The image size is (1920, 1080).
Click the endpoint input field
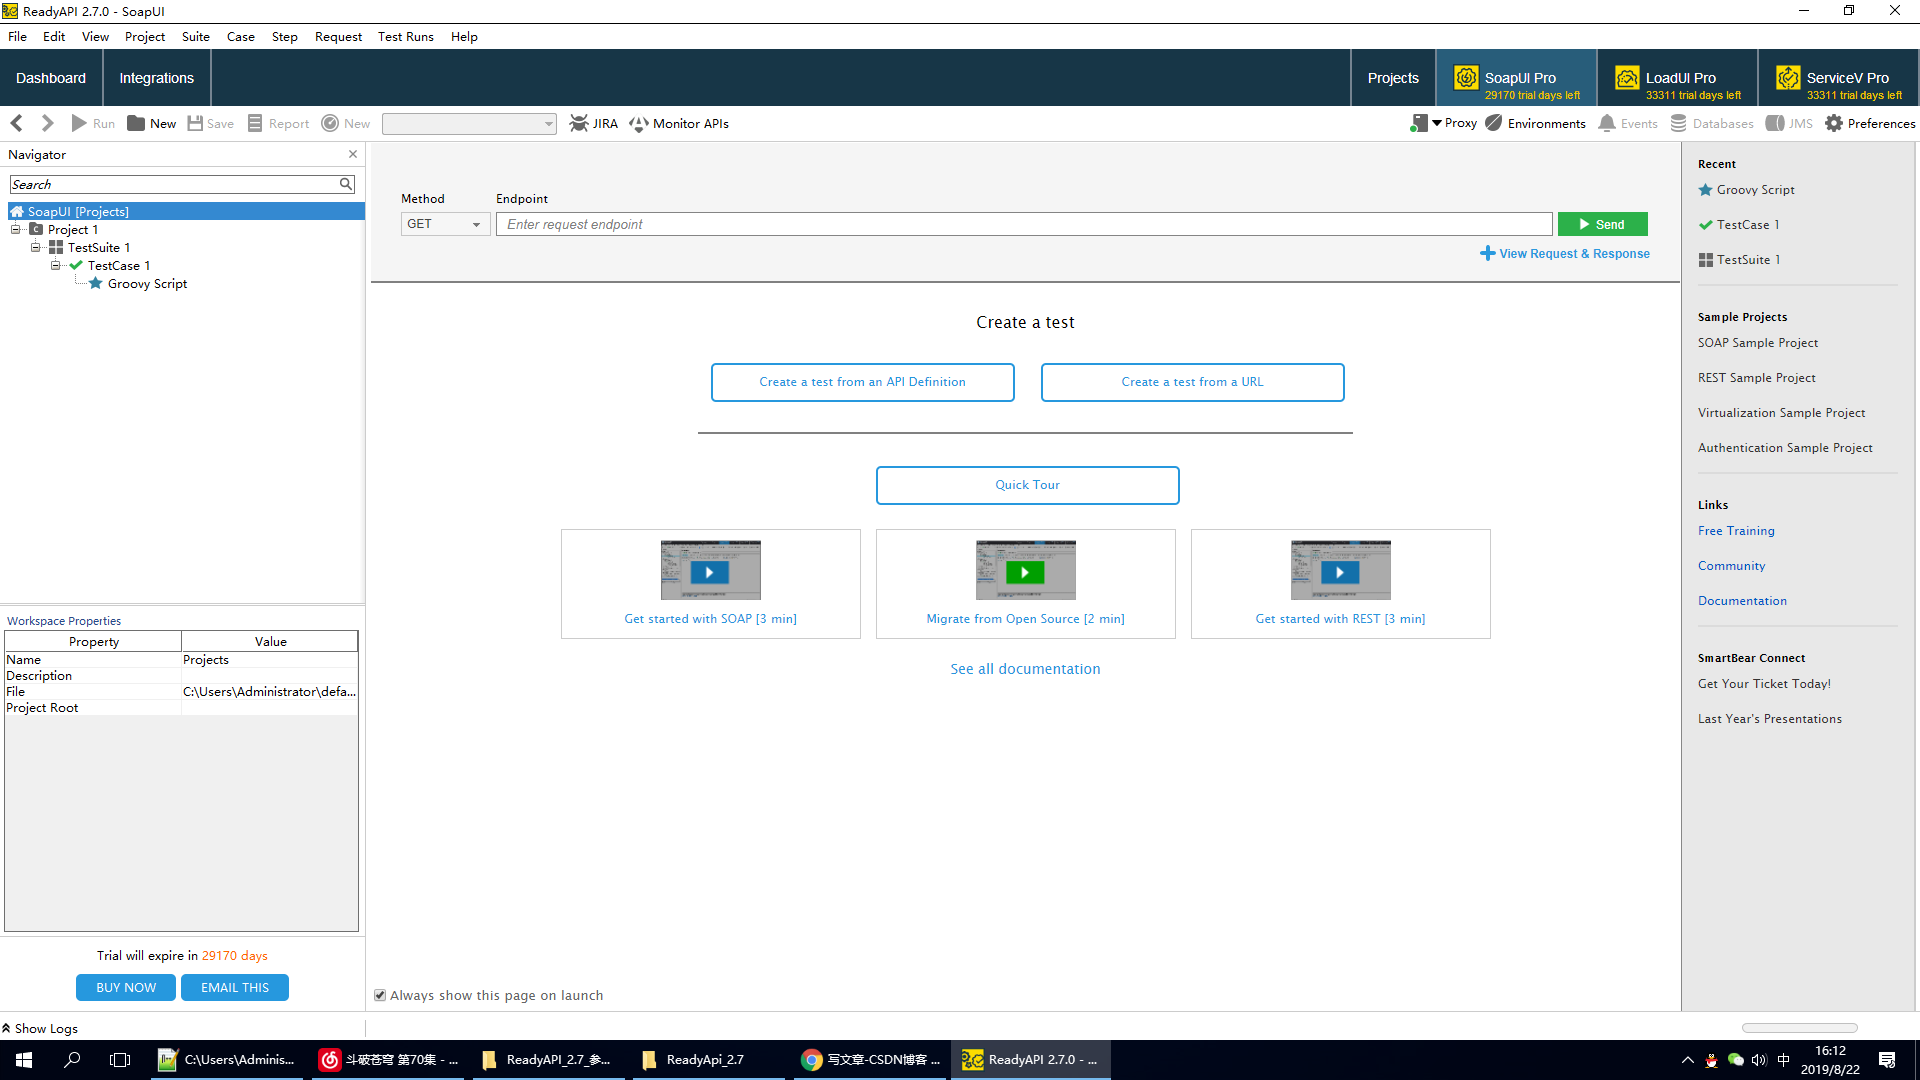pyautogui.click(x=1024, y=224)
